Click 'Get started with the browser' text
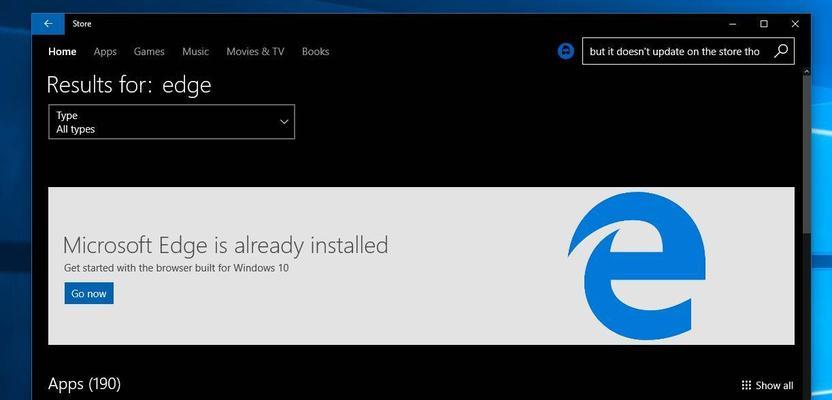 176,268
